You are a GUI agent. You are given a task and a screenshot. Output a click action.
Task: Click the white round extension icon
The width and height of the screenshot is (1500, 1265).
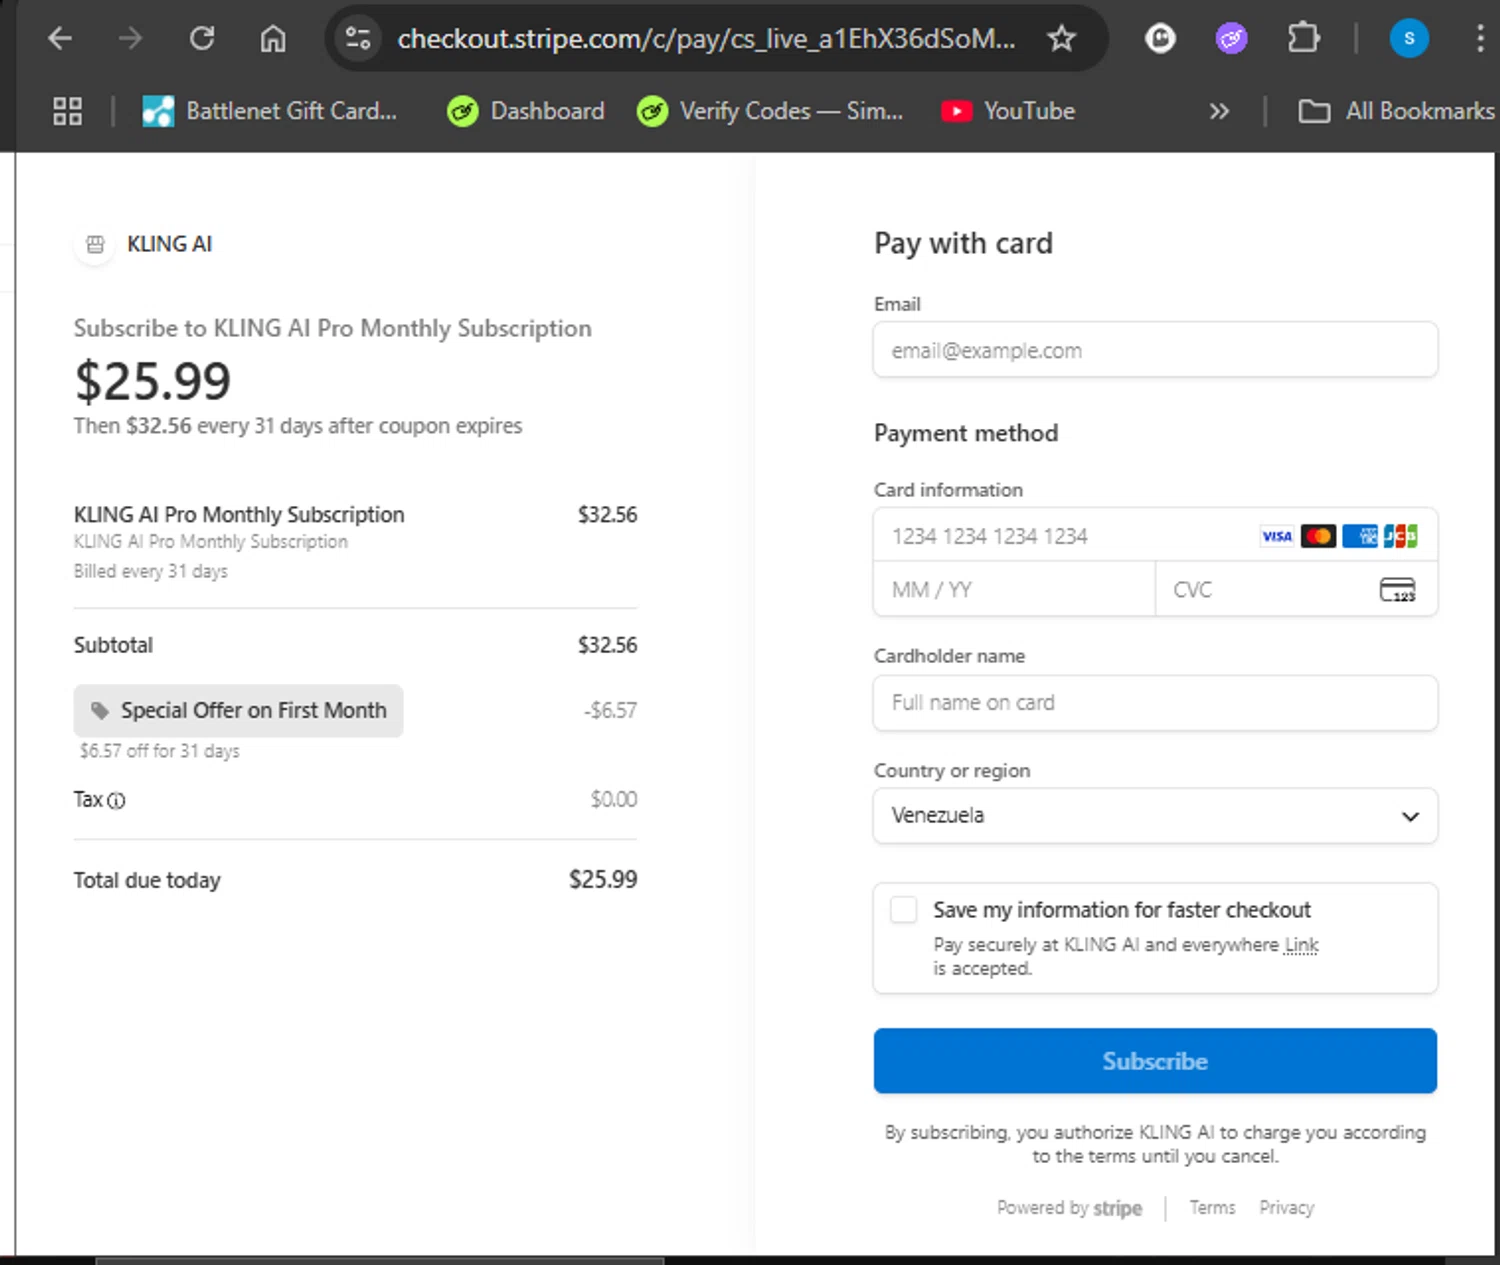click(1160, 39)
